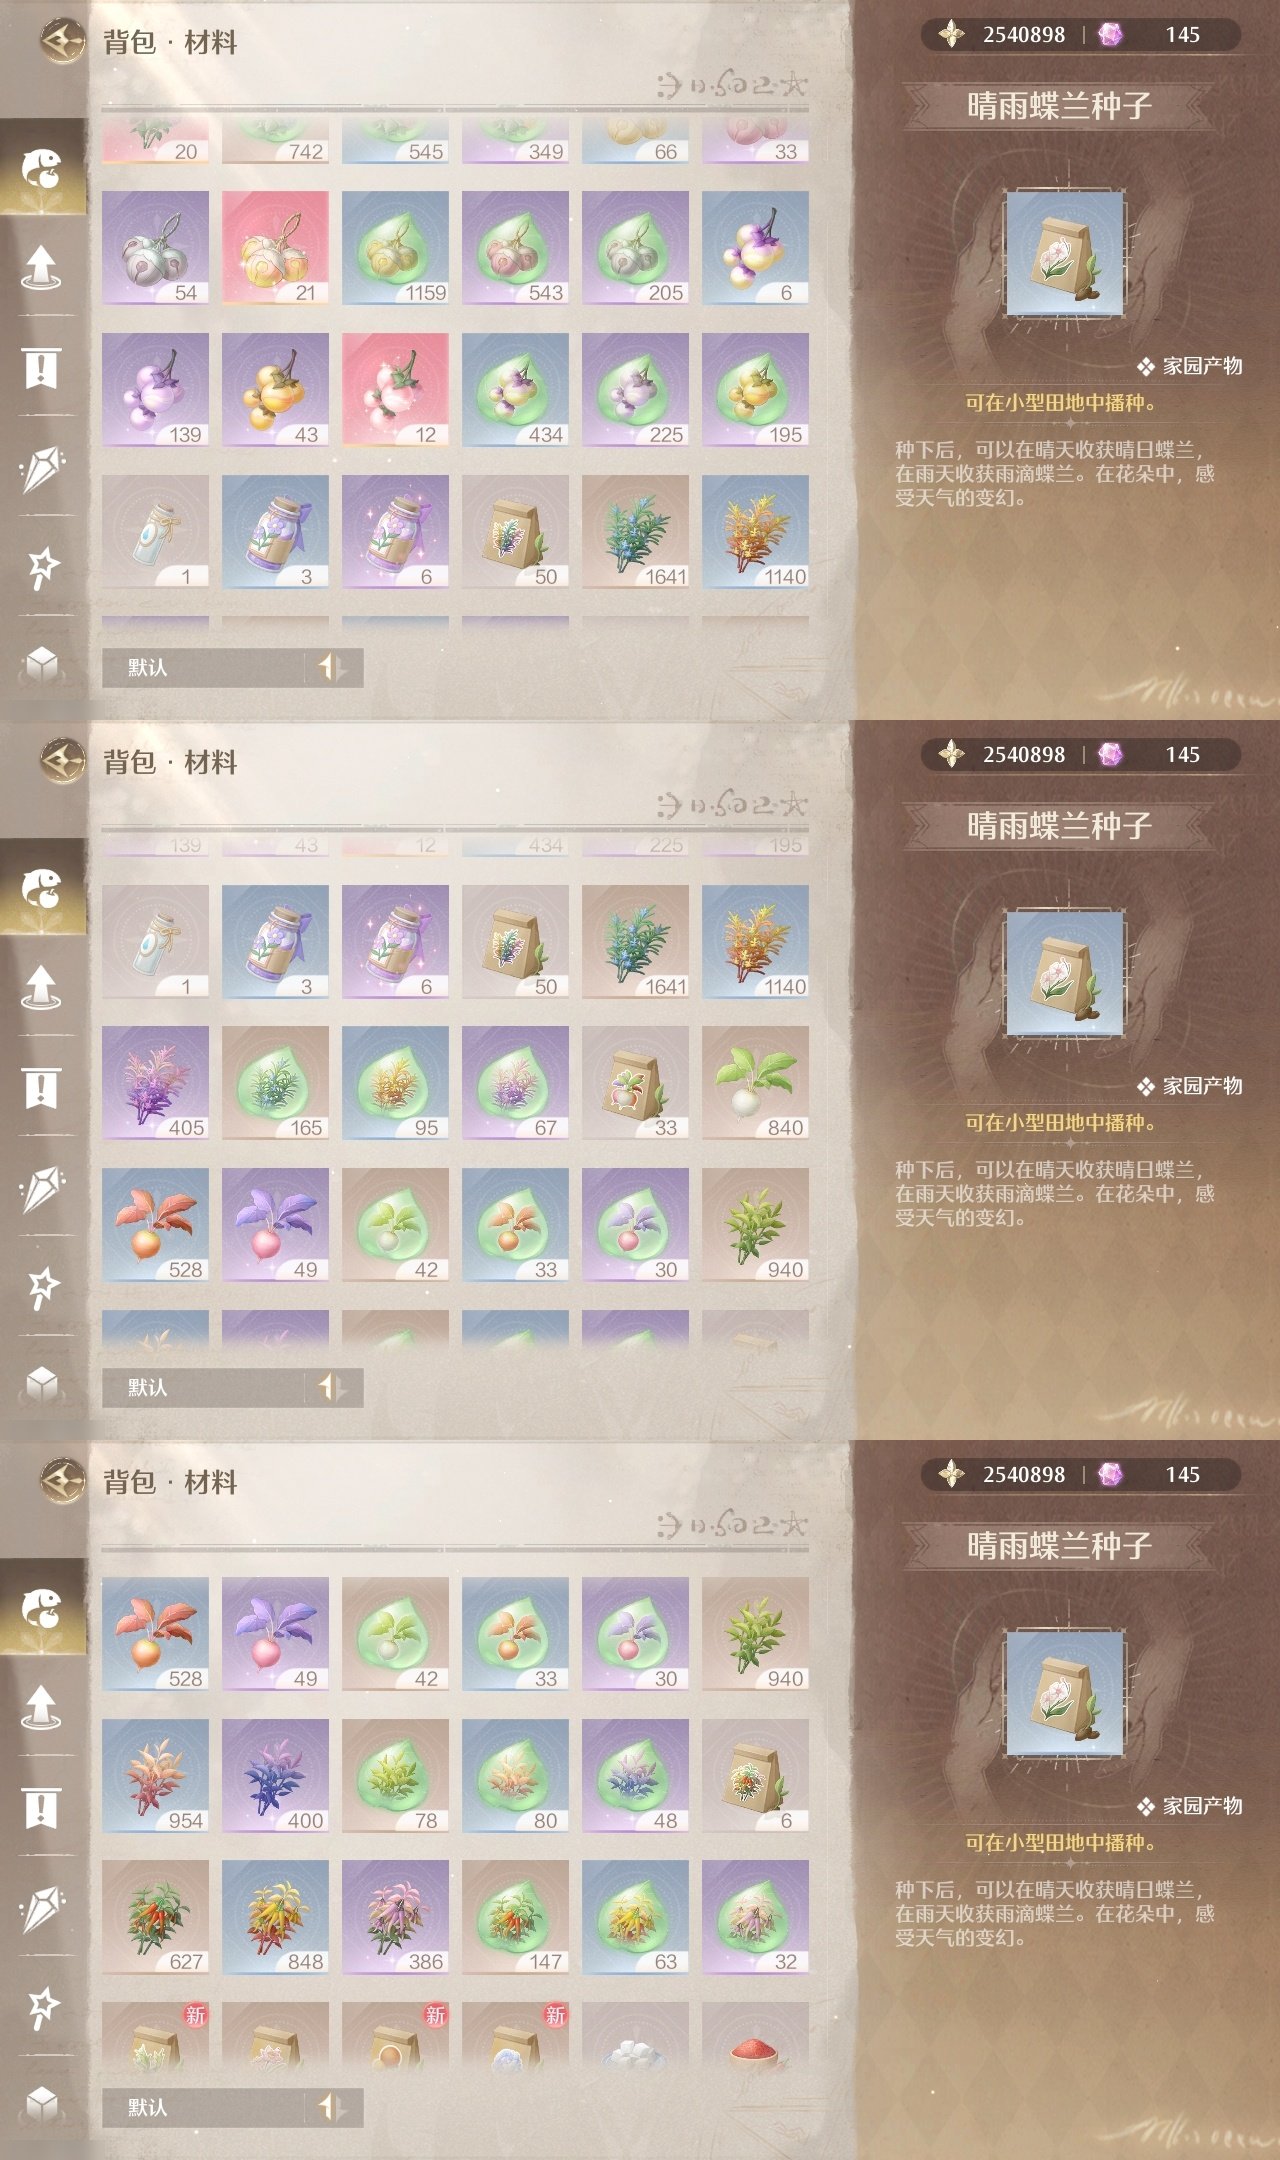Expand the bottom 默认 sort dropdown
This screenshot has height=2160, width=1280.
[203, 2107]
